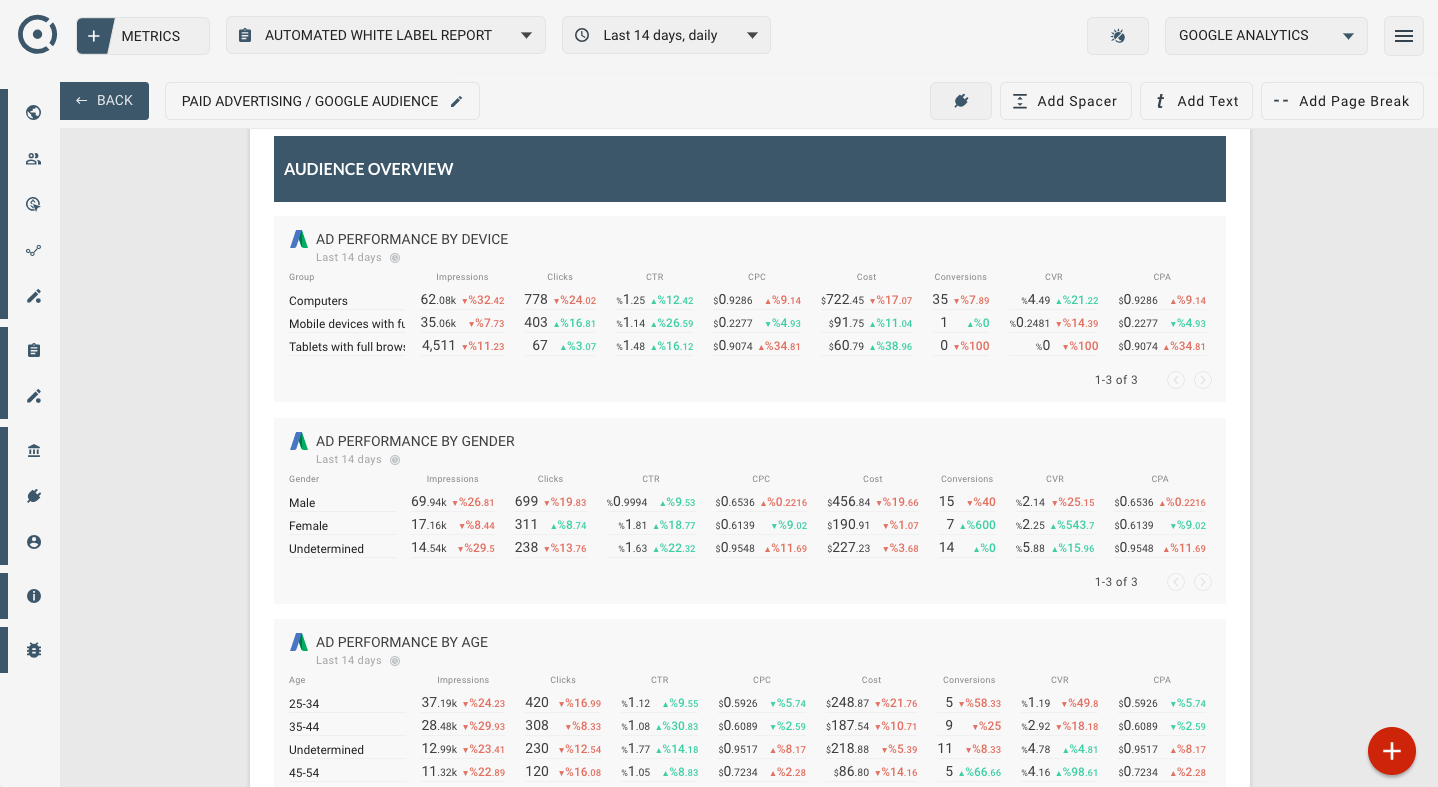This screenshot has width=1438, height=787.
Task: Open the globe icon in sidebar
Action: [x=34, y=113]
